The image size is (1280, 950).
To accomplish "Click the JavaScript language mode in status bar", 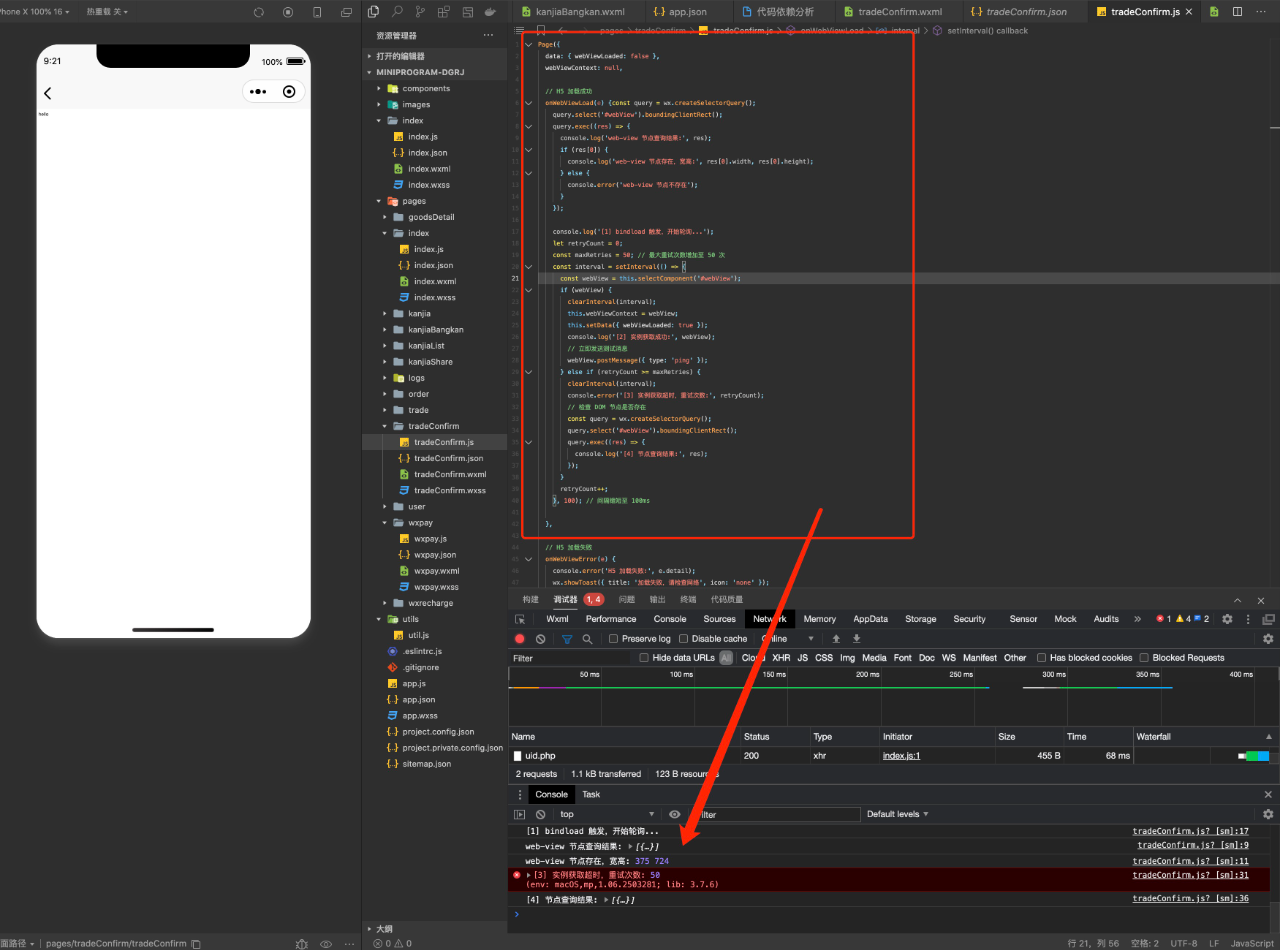I will pos(1252,943).
